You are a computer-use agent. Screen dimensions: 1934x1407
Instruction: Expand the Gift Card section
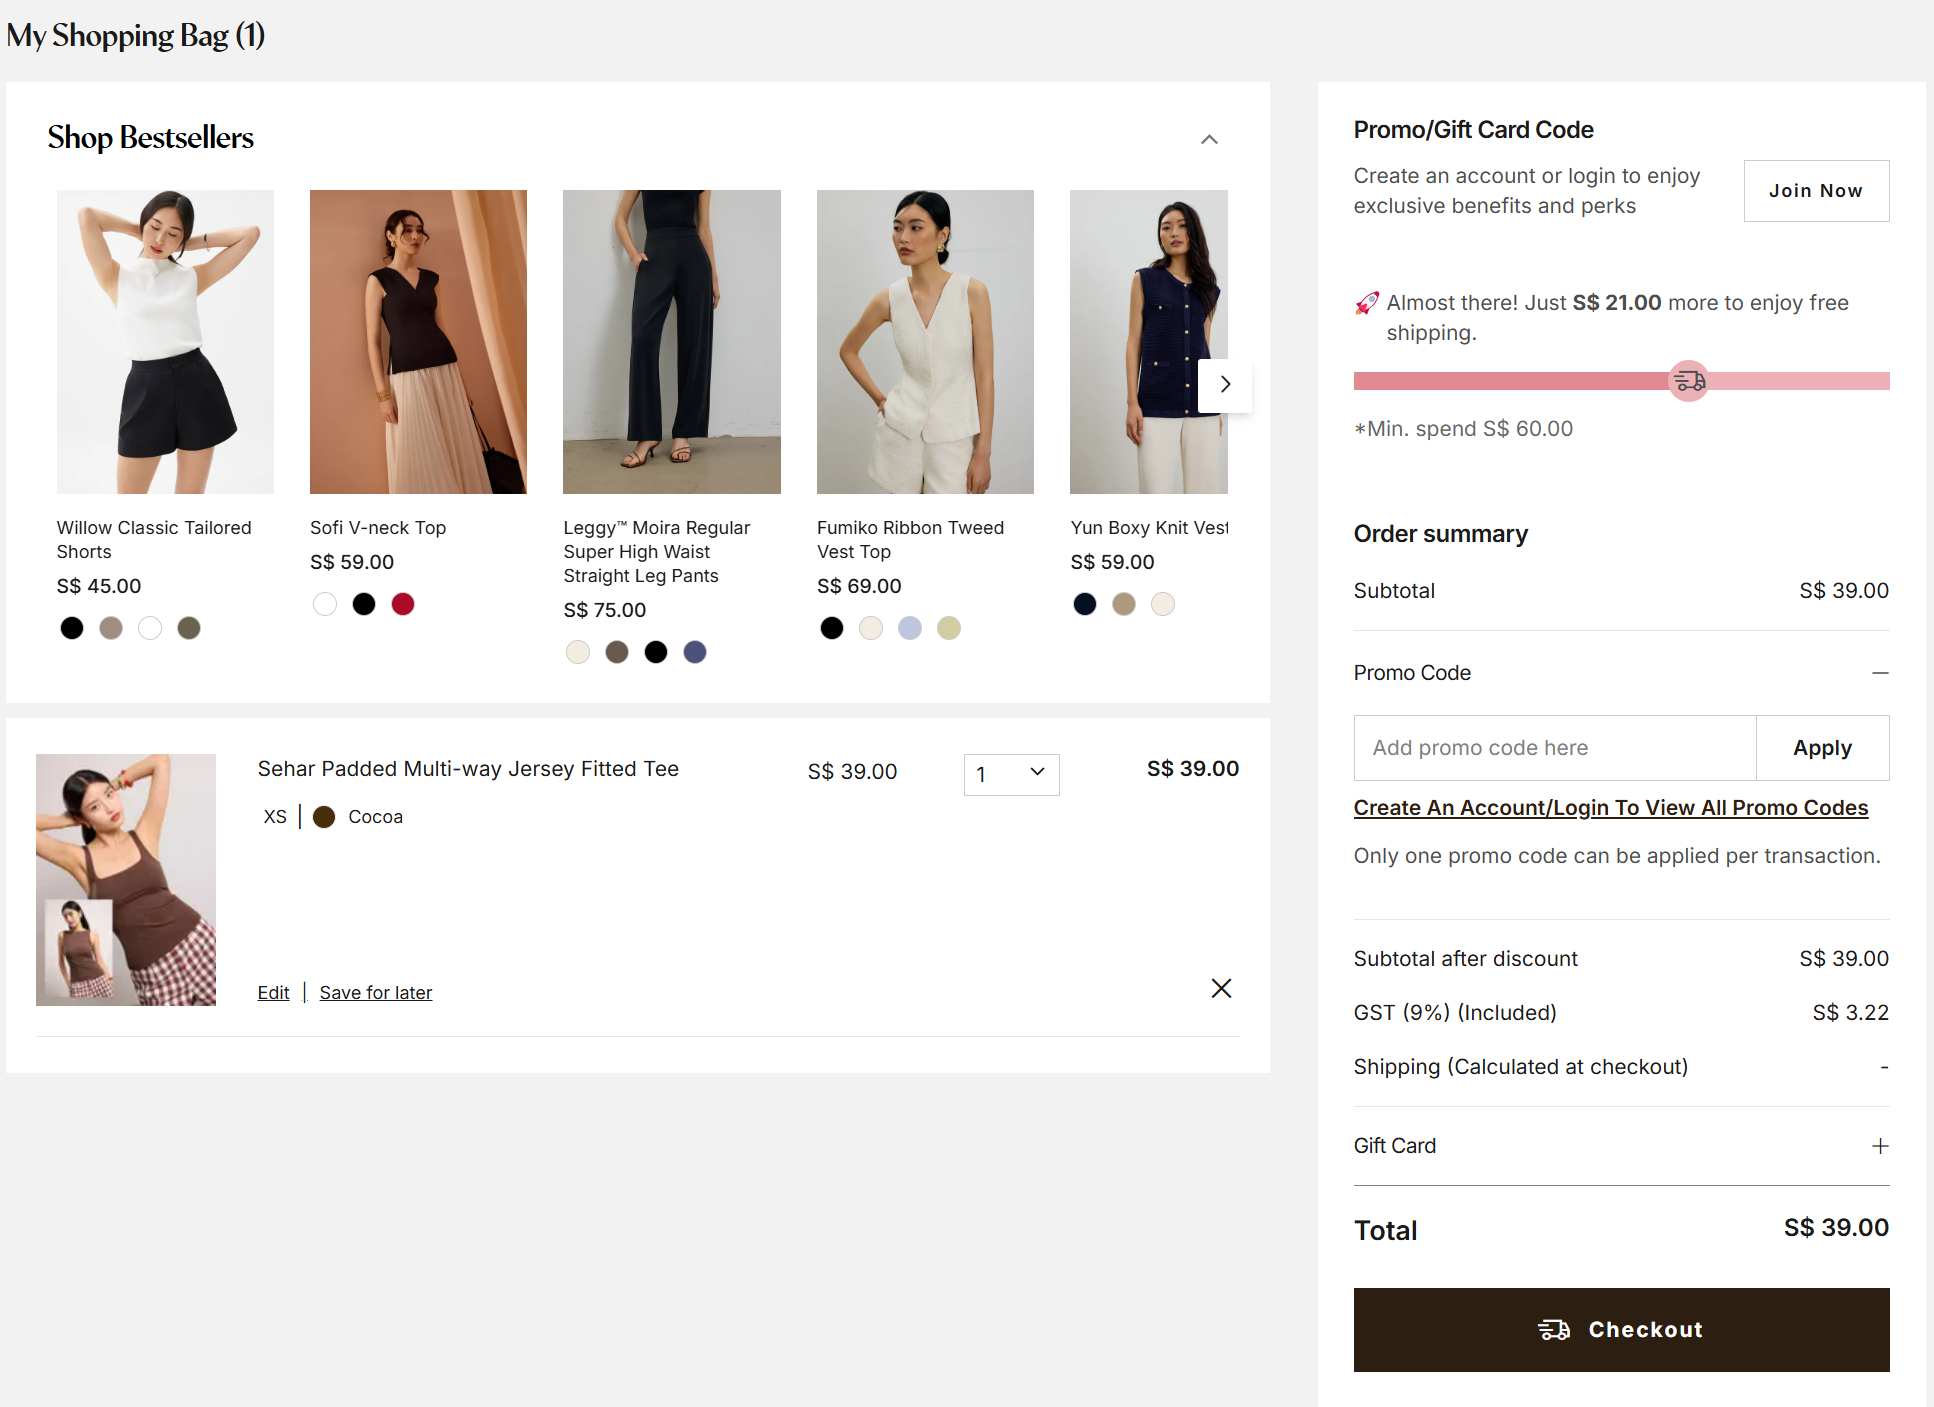coord(1880,1146)
